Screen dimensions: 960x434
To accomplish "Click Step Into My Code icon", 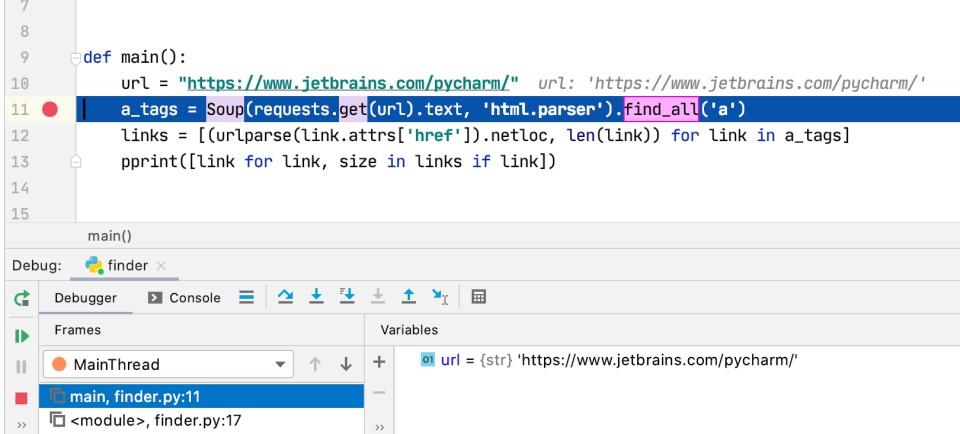I will tap(347, 297).
